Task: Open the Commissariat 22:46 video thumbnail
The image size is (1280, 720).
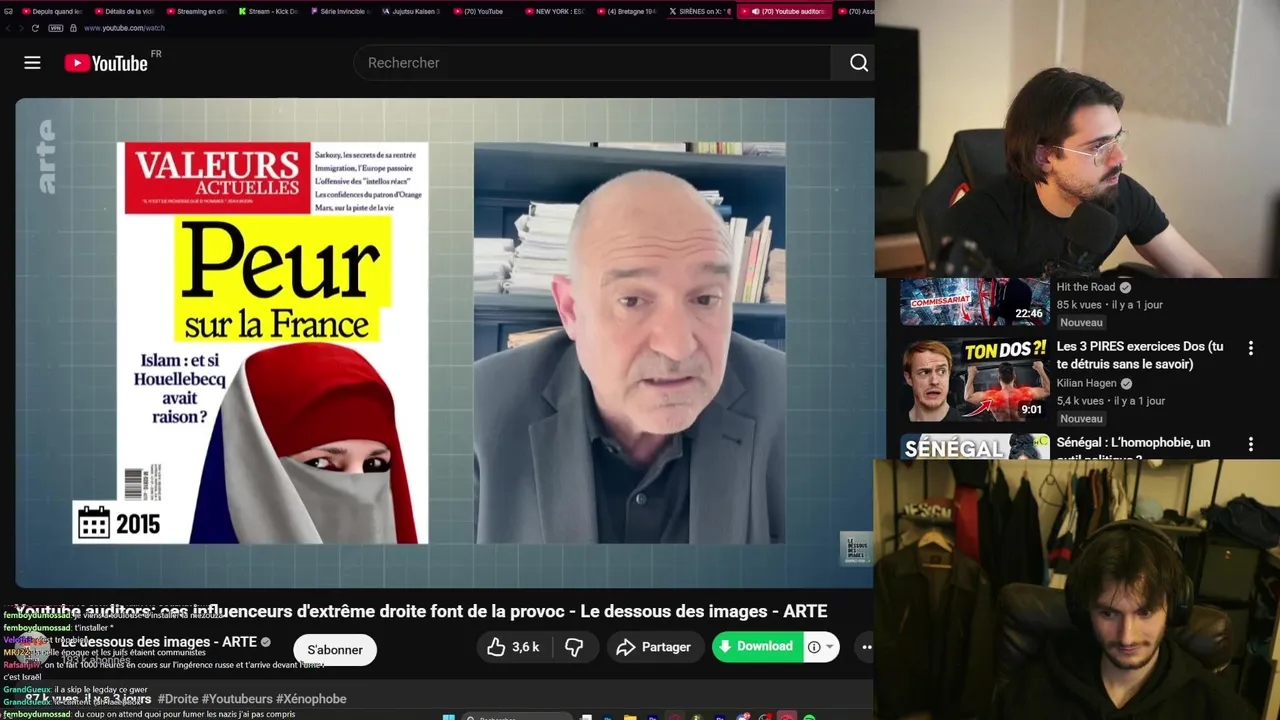Action: (975, 302)
